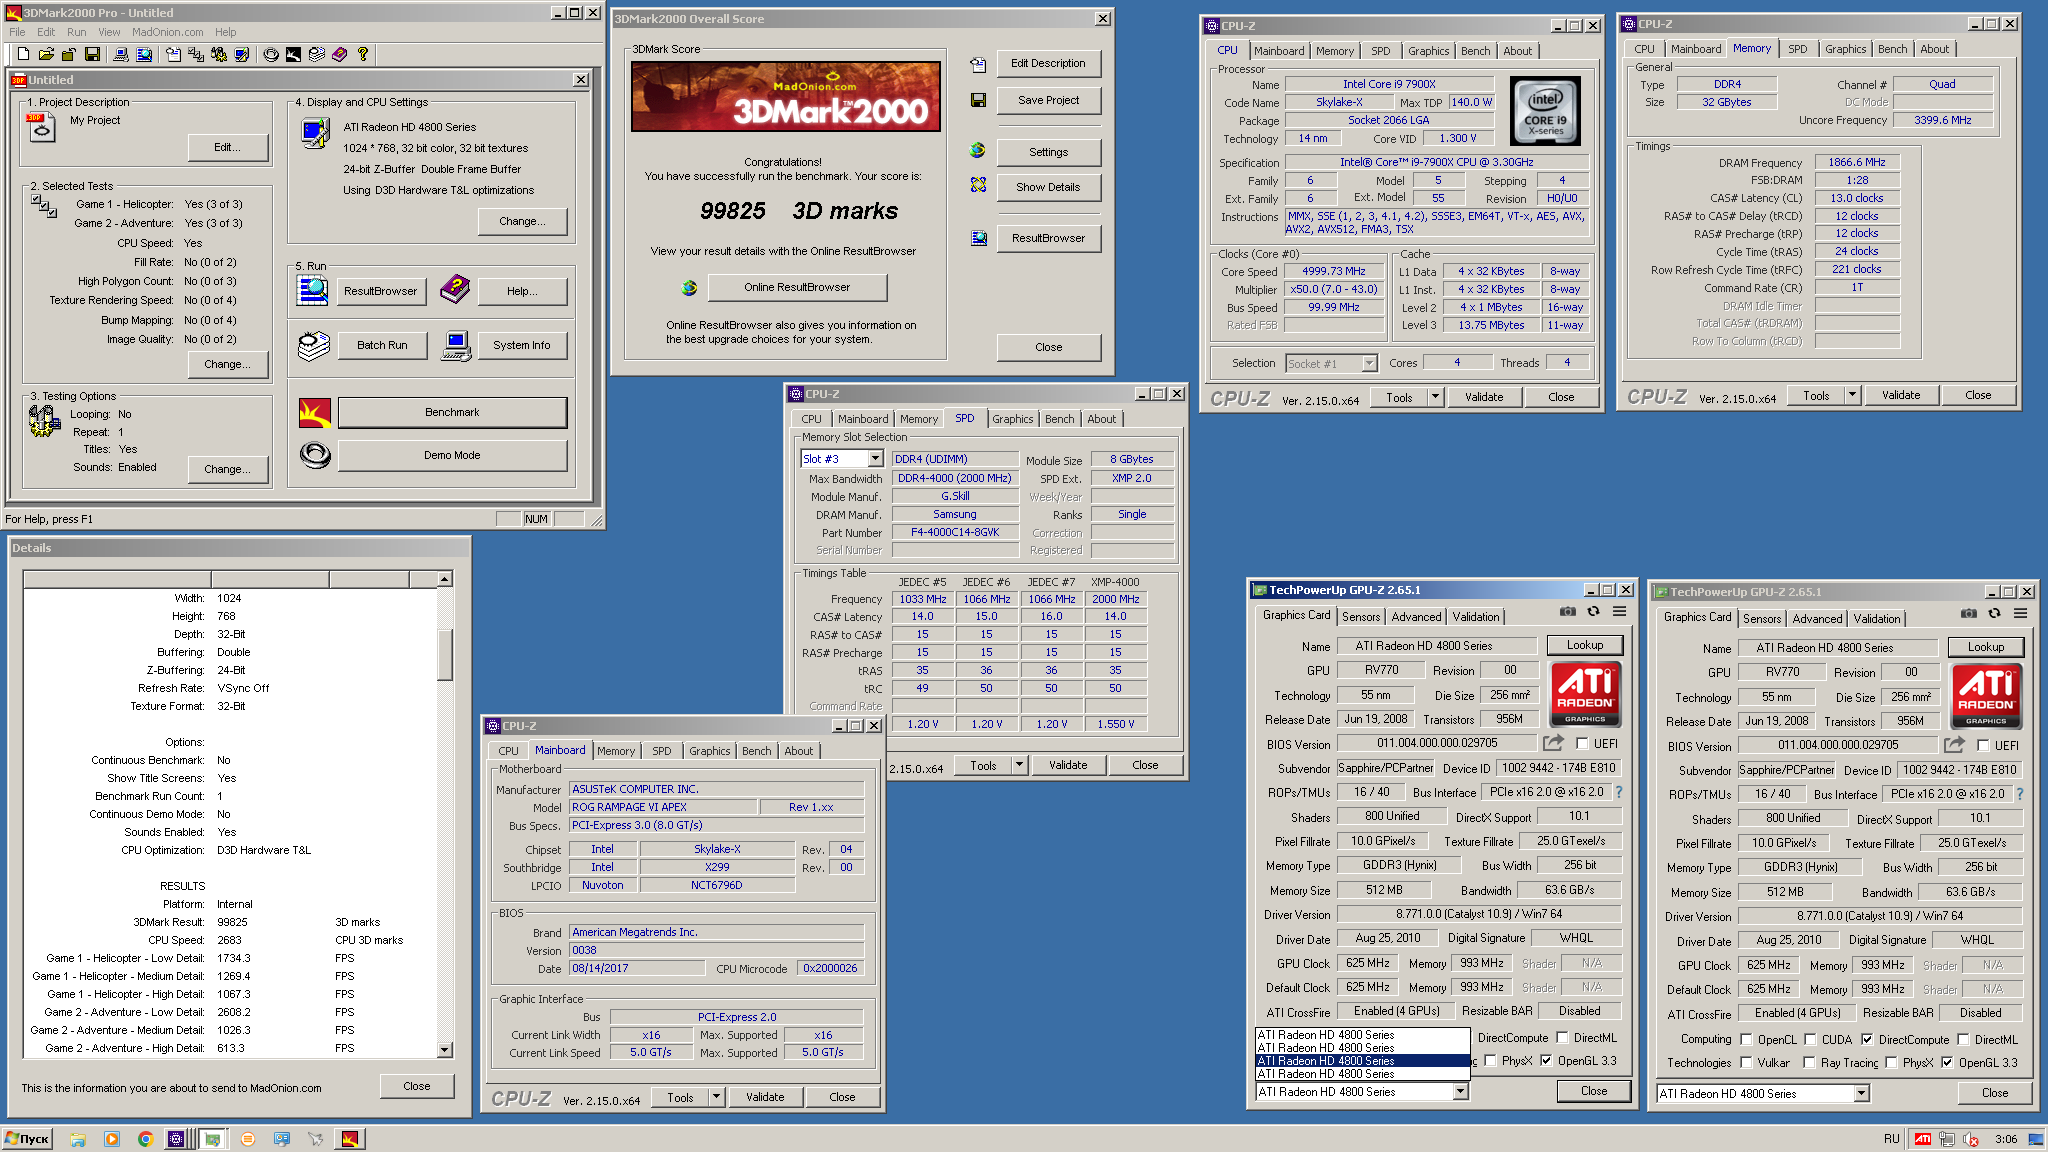This screenshot has height=1152, width=2048.
Task: Toggle UEFI checkbox in right GPU-Z window
Action: tap(1983, 745)
